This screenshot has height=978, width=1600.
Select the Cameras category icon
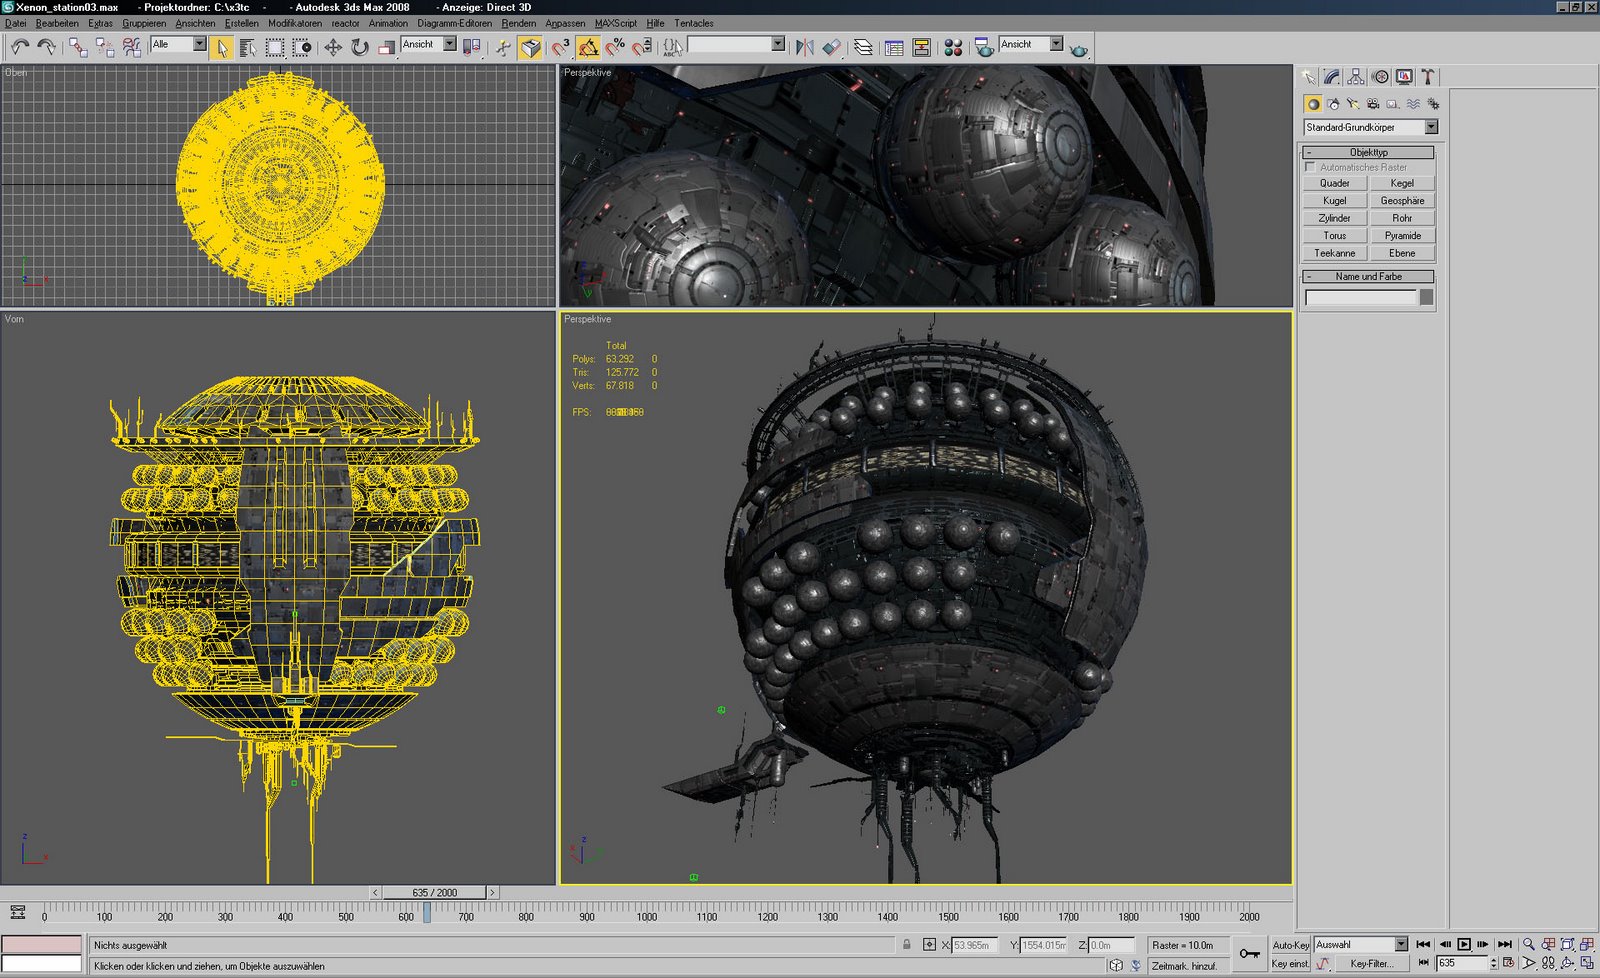pos(1373,104)
